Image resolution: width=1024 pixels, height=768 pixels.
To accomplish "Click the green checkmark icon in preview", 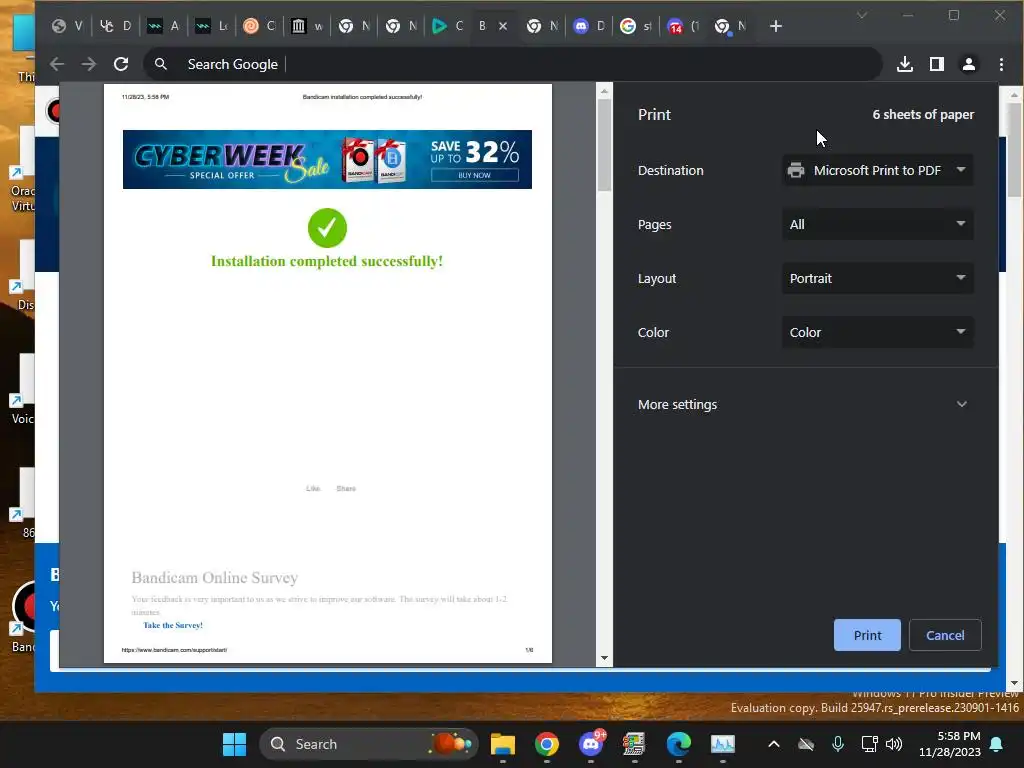I will pyautogui.click(x=327, y=228).
